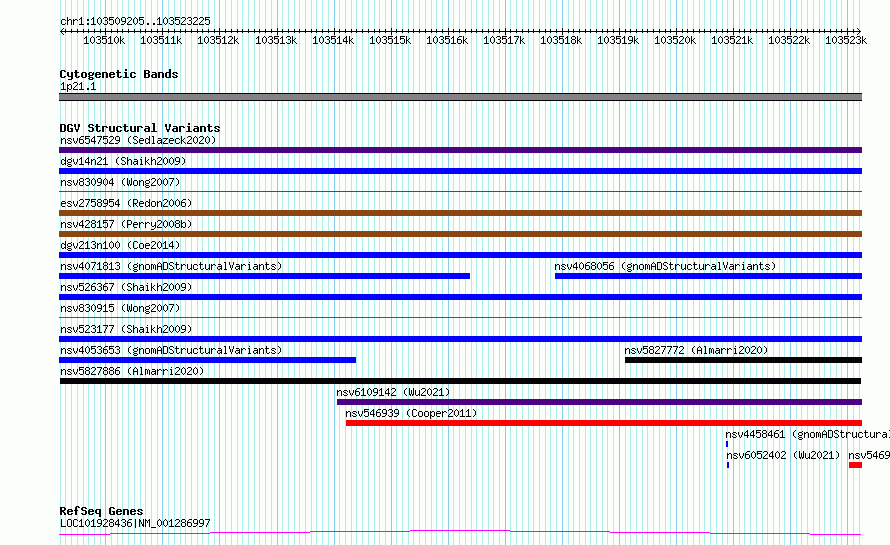Click the blue bar under dgv14n21
This screenshot has width=890, height=545.
460,171
